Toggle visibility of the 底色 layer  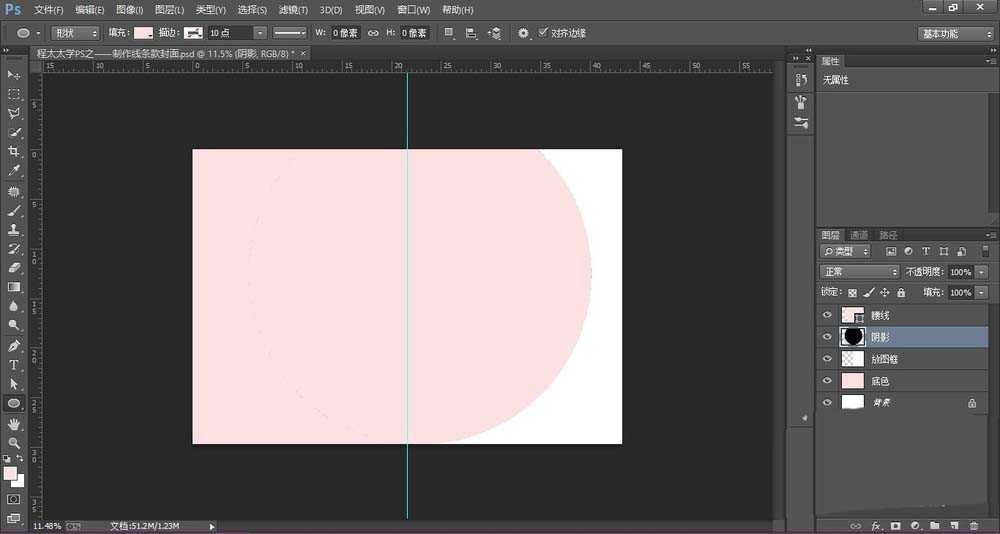[827, 381]
